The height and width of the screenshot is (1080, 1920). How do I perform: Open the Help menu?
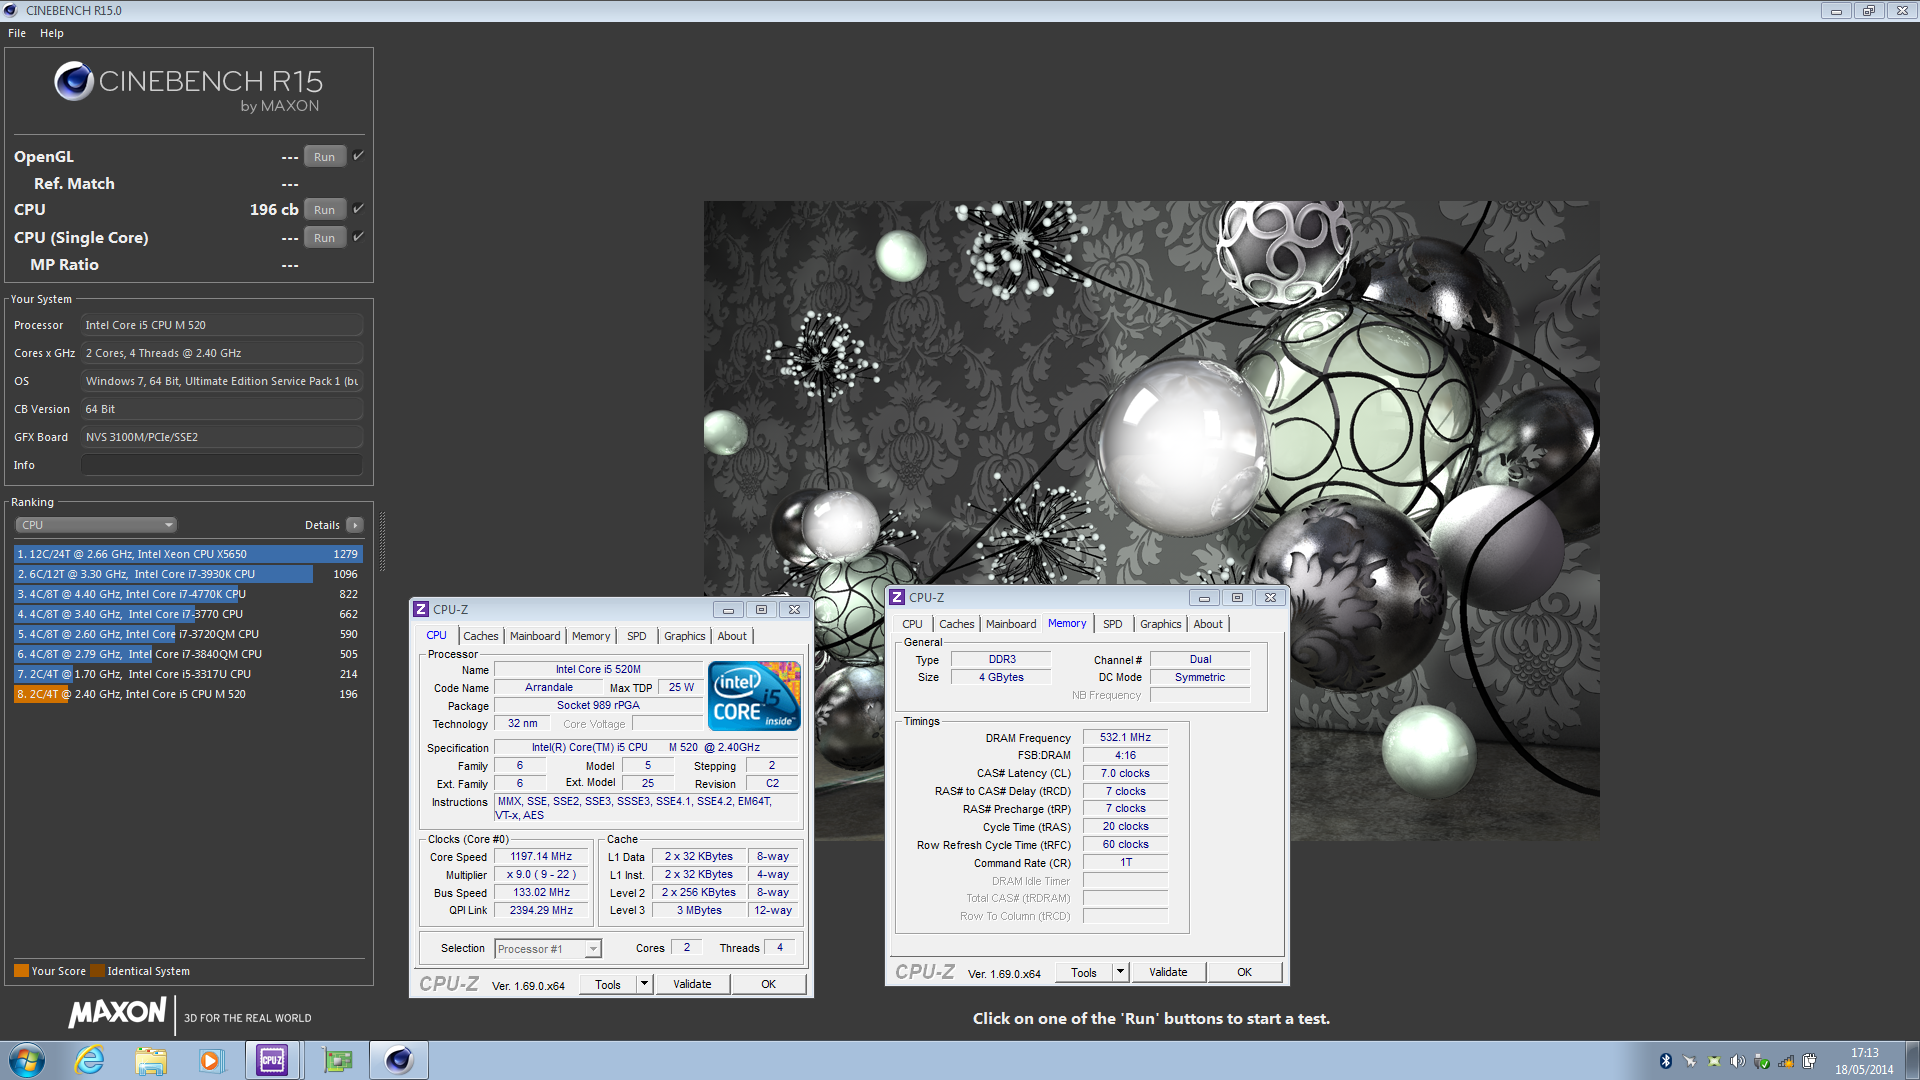click(x=52, y=33)
